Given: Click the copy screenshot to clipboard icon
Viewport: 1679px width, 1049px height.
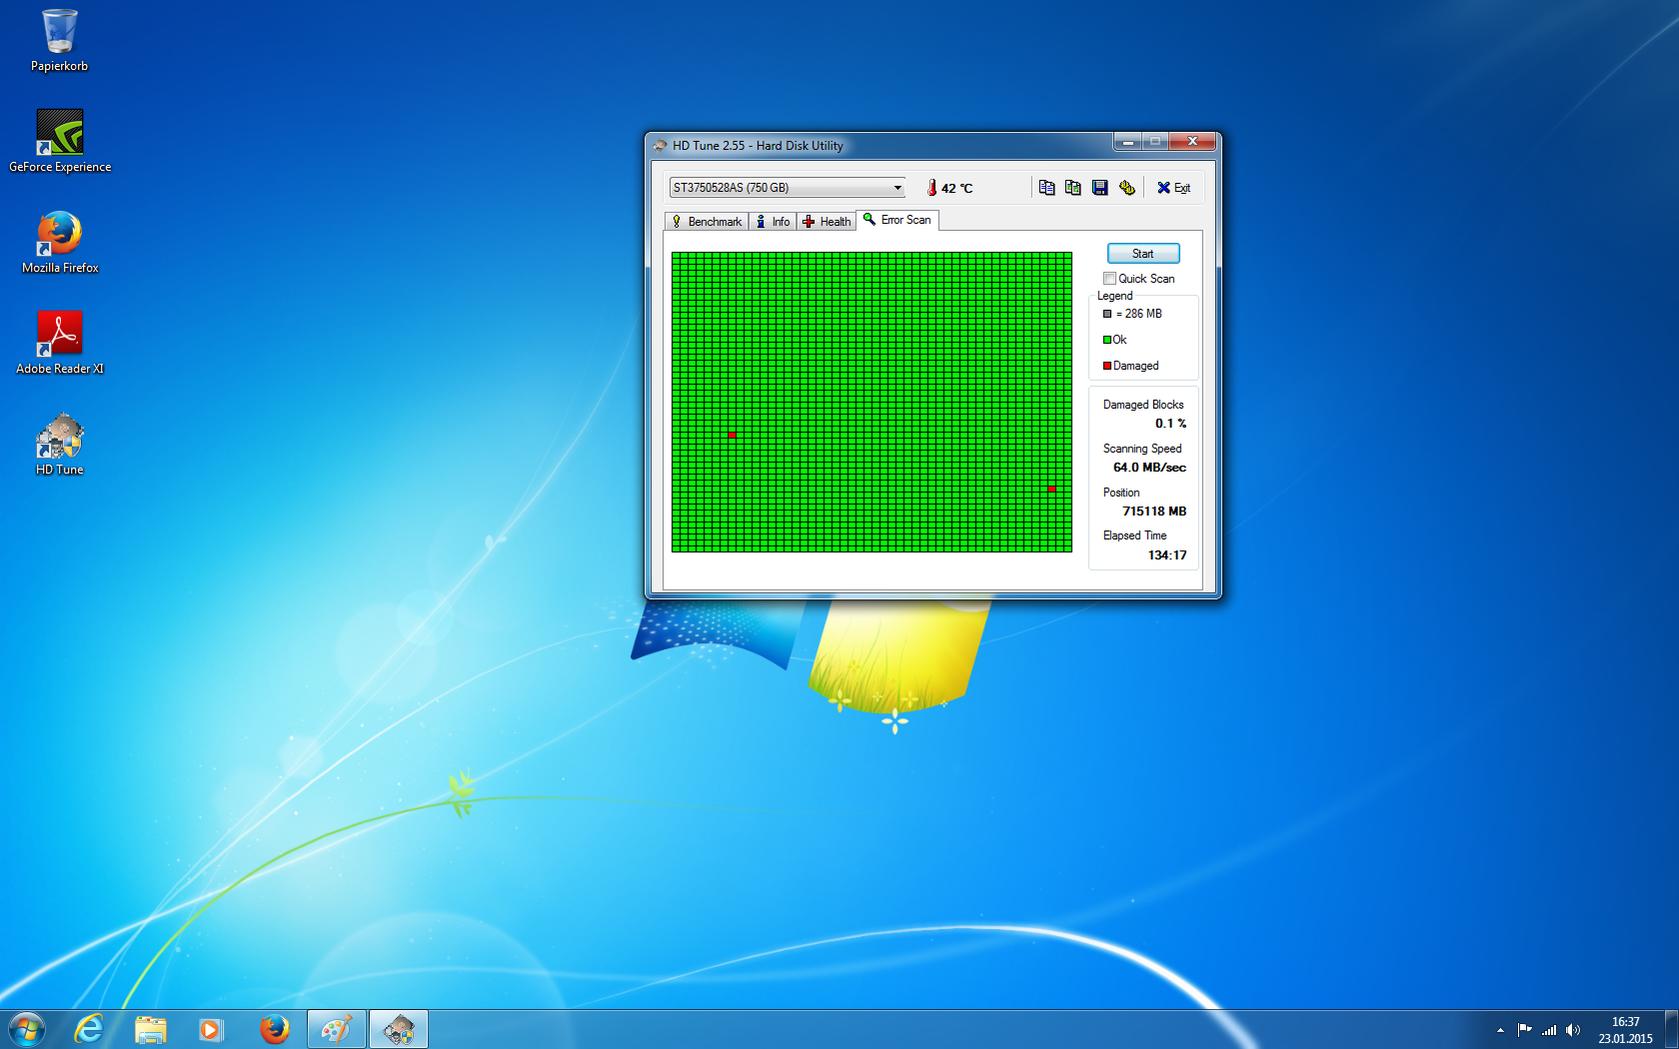Looking at the screenshot, I should [x=1073, y=187].
